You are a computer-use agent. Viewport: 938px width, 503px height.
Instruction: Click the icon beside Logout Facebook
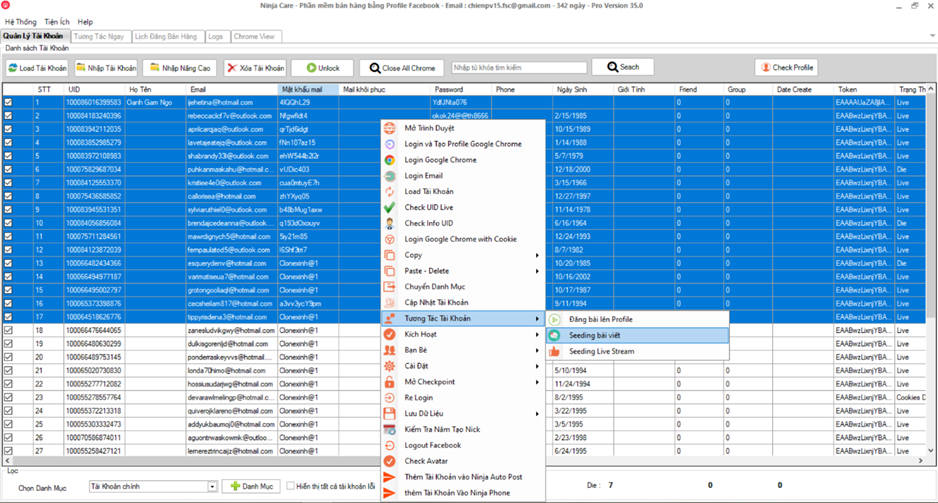tap(389, 445)
